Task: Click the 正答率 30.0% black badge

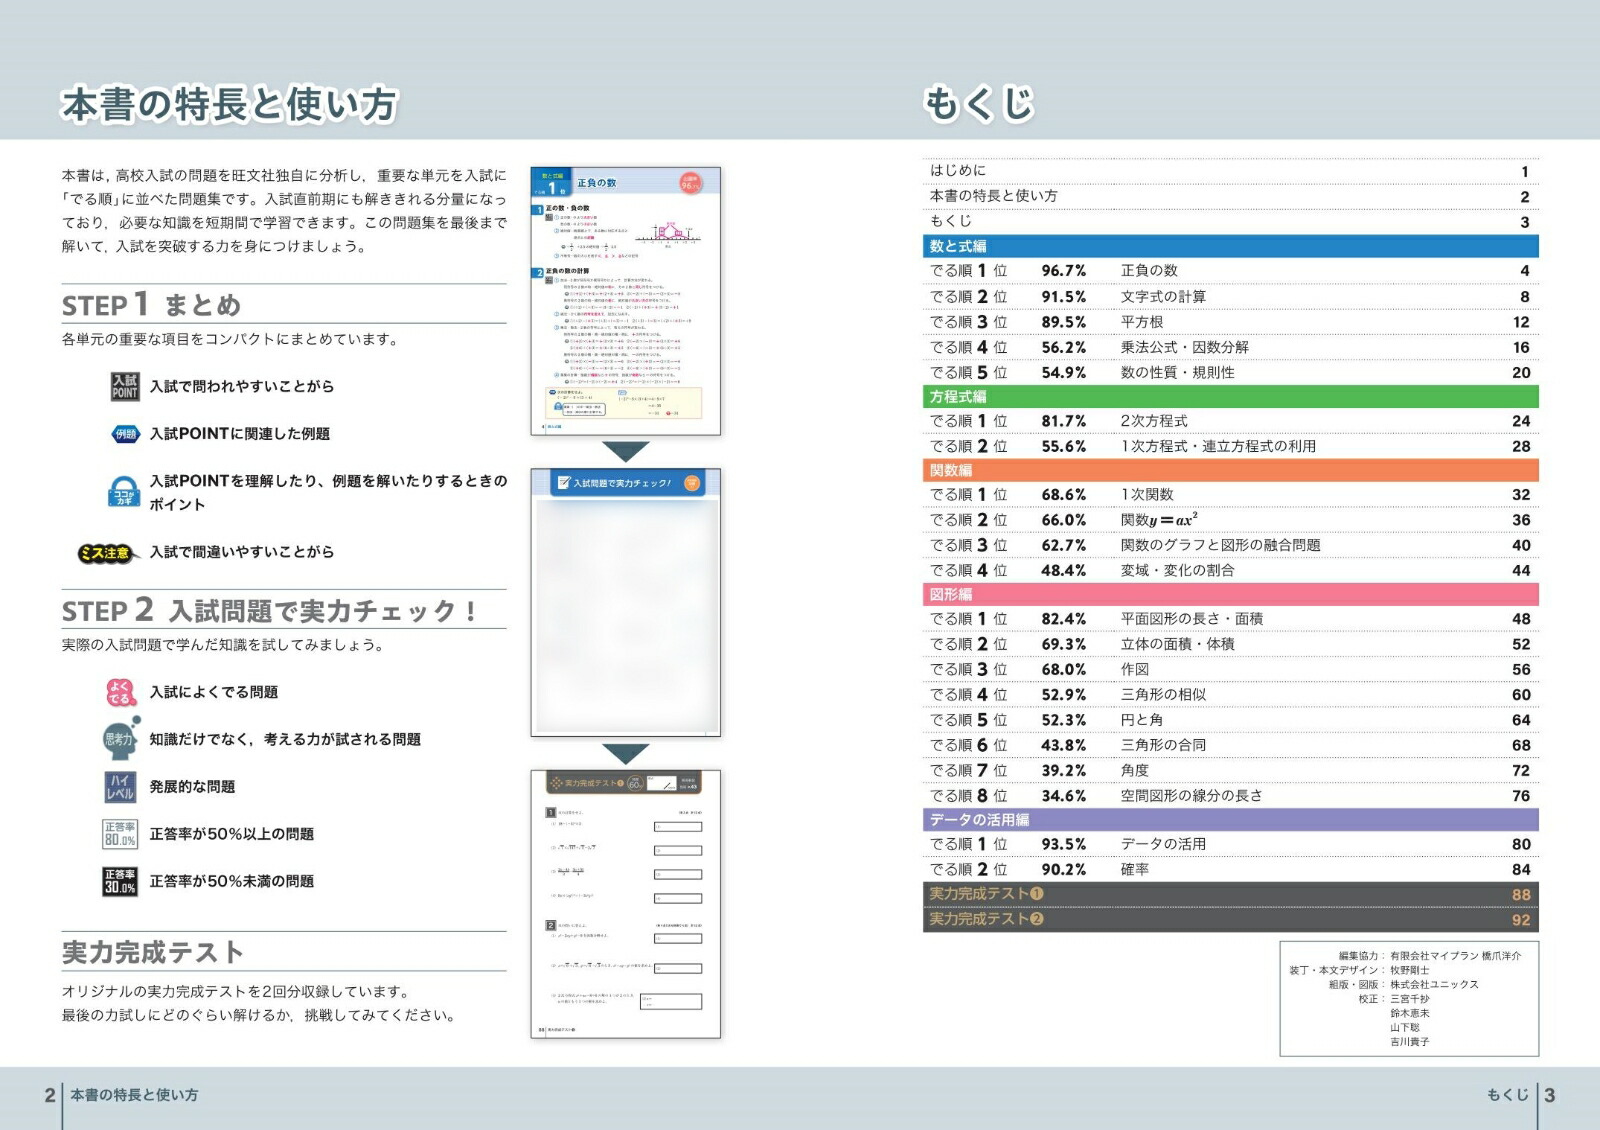Action: [x=120, y=881]
